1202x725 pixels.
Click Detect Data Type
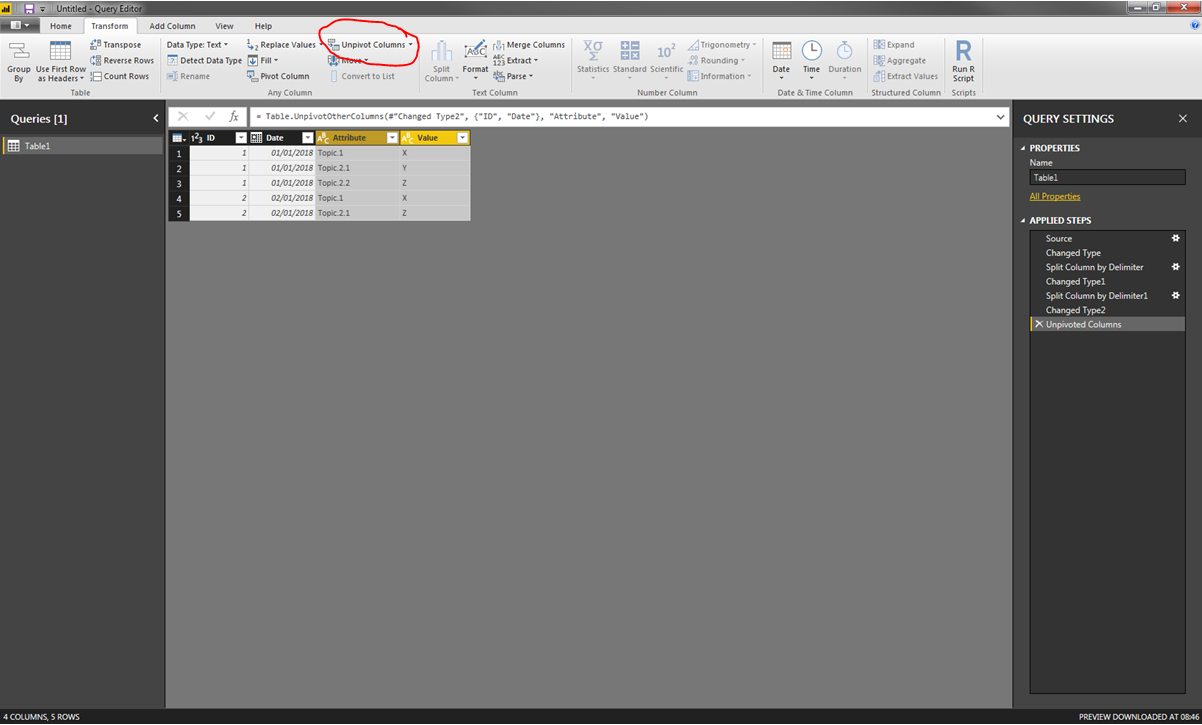click(204, 60)
